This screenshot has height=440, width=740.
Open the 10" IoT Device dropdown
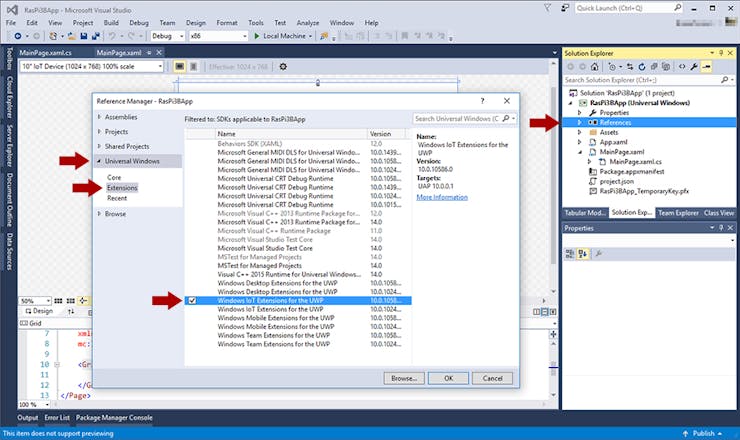[x=92, y=67]
